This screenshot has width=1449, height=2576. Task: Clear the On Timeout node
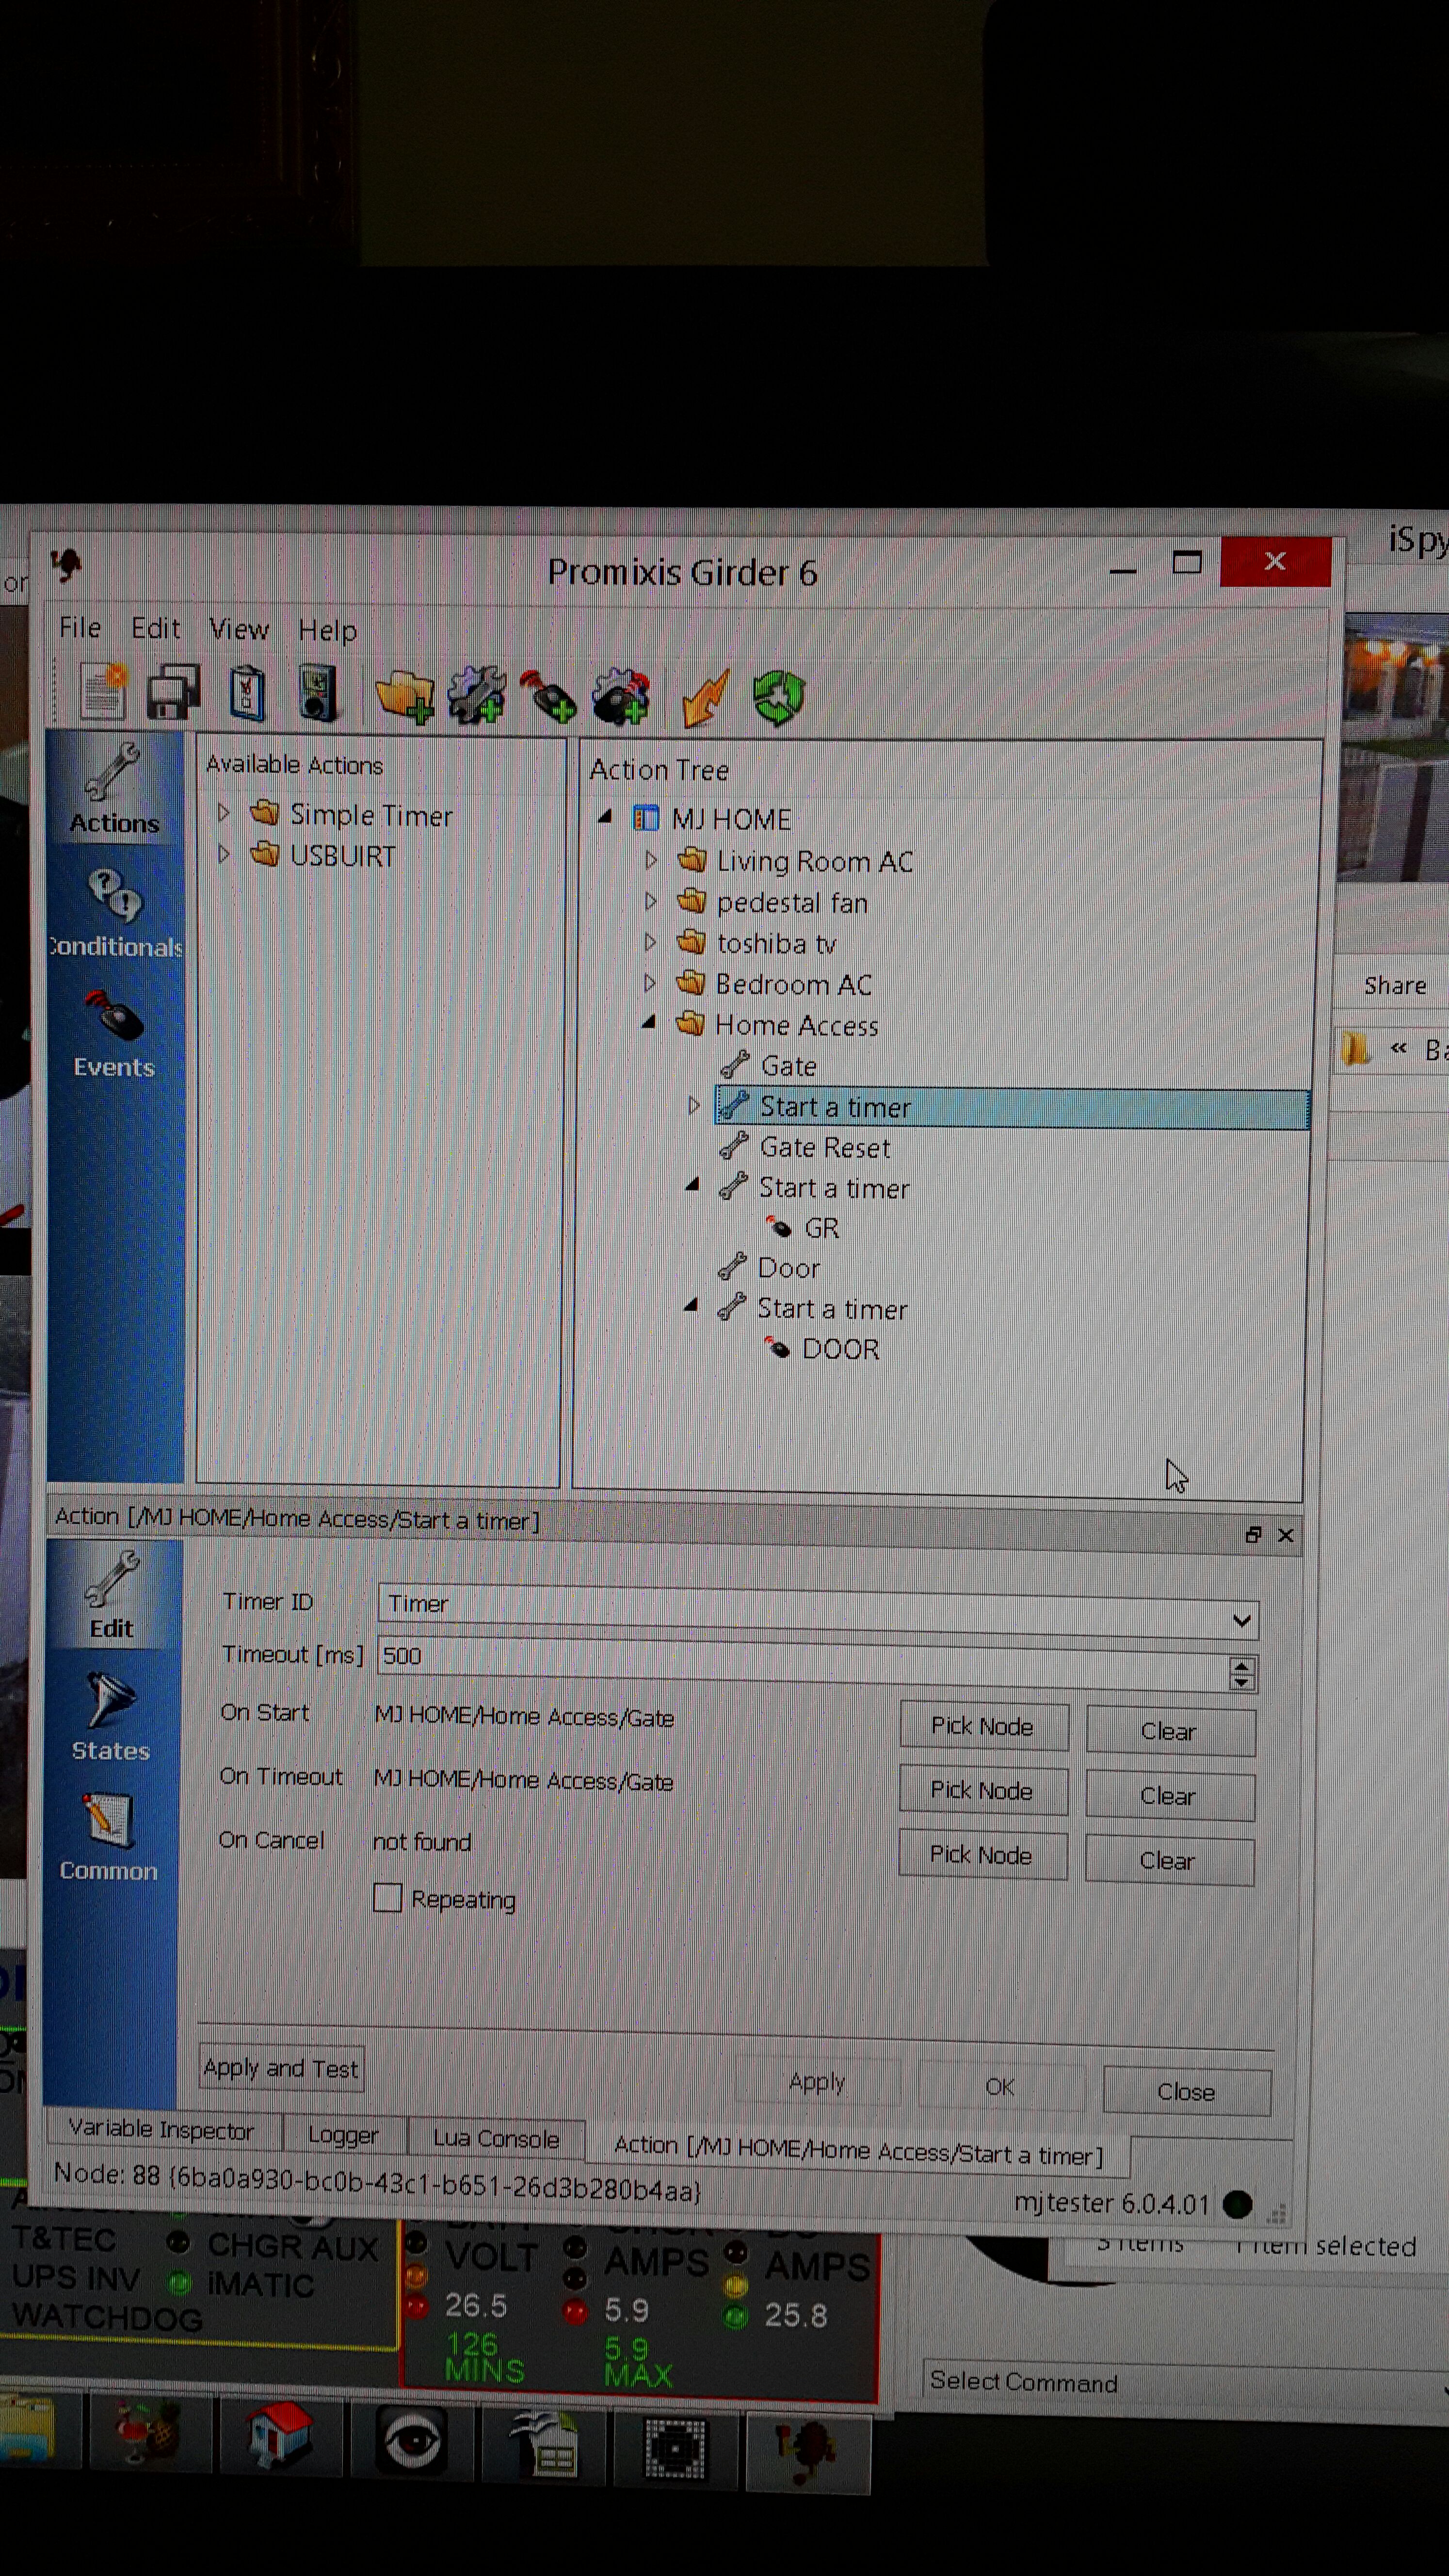point(1169,1797)
